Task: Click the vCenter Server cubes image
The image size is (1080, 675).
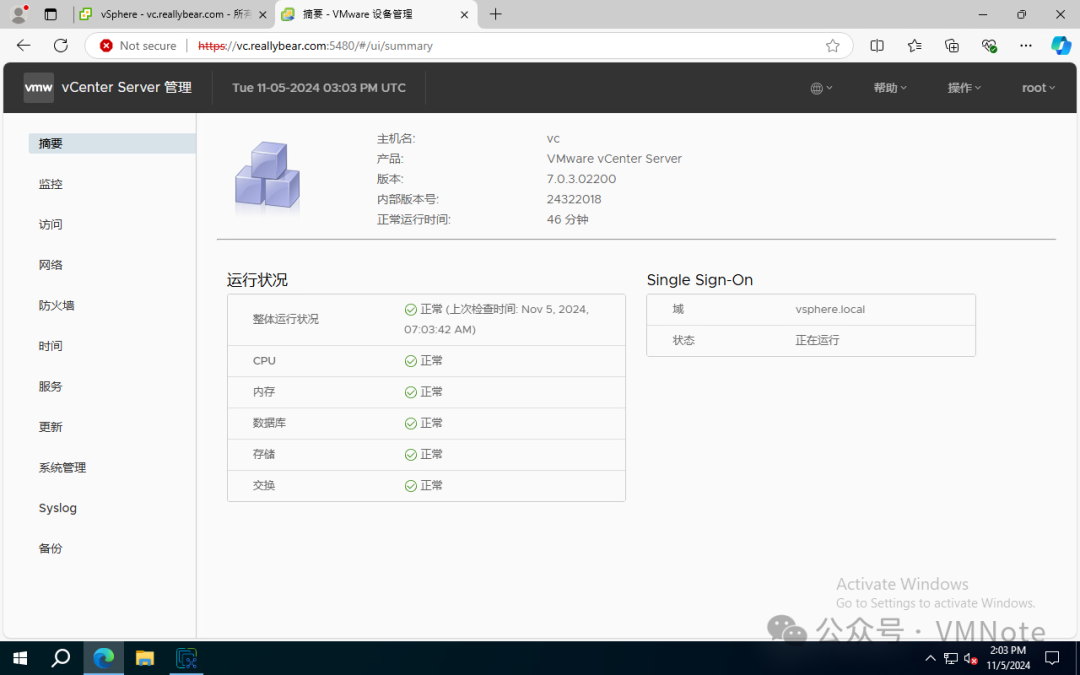Action: [x=267, y=176]
